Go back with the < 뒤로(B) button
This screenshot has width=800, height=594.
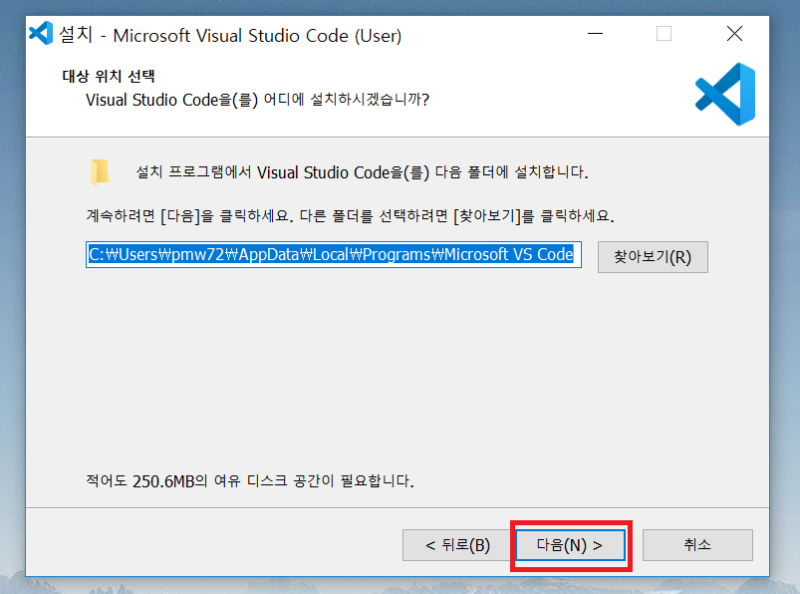pyautogui.click(x=457, y=545)
